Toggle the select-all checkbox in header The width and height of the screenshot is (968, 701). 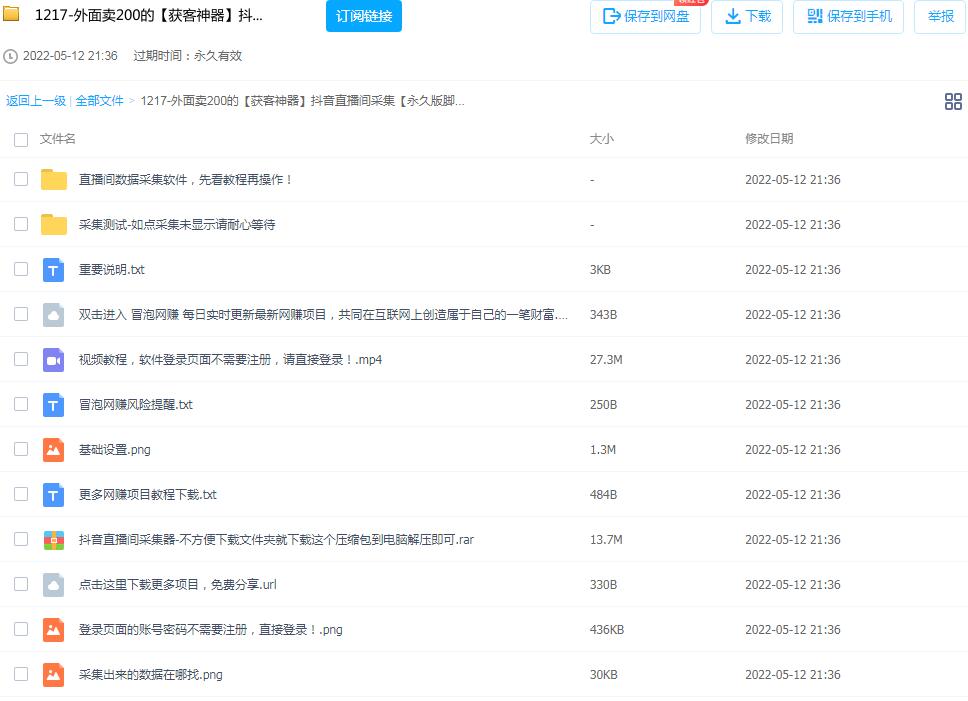pos(21,139)
